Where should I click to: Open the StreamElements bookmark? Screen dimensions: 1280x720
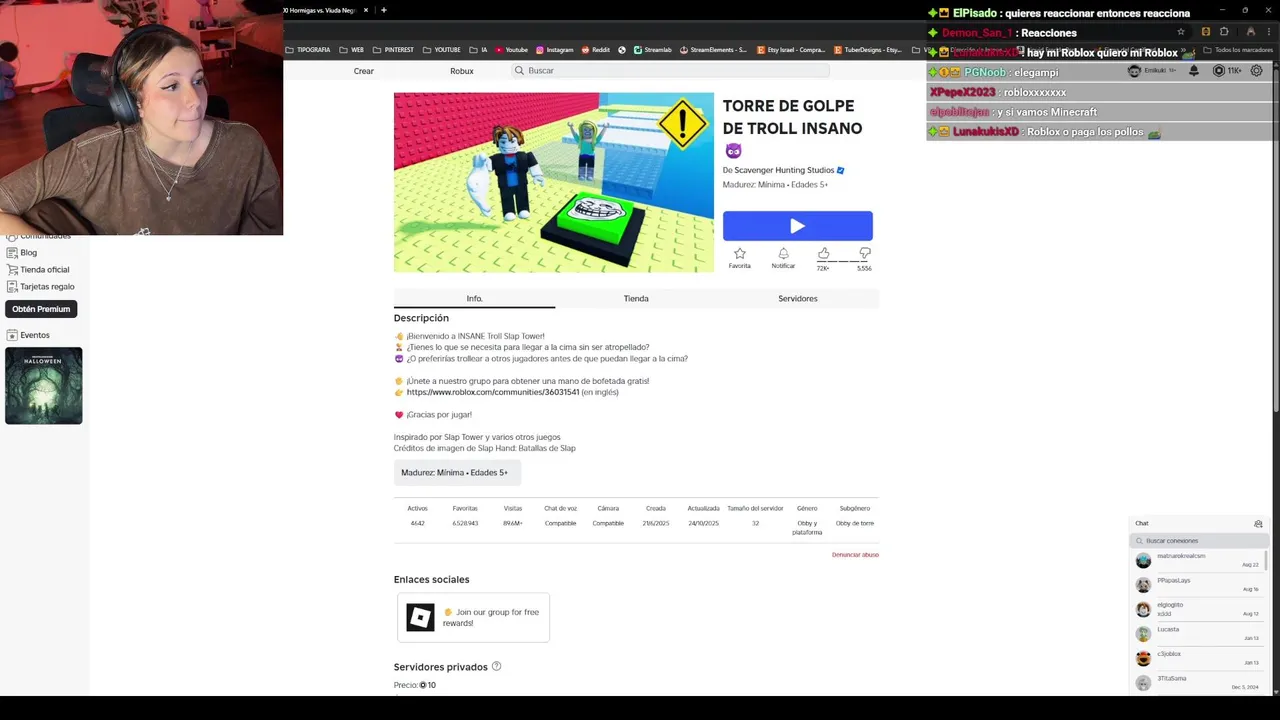pos(713,49)
